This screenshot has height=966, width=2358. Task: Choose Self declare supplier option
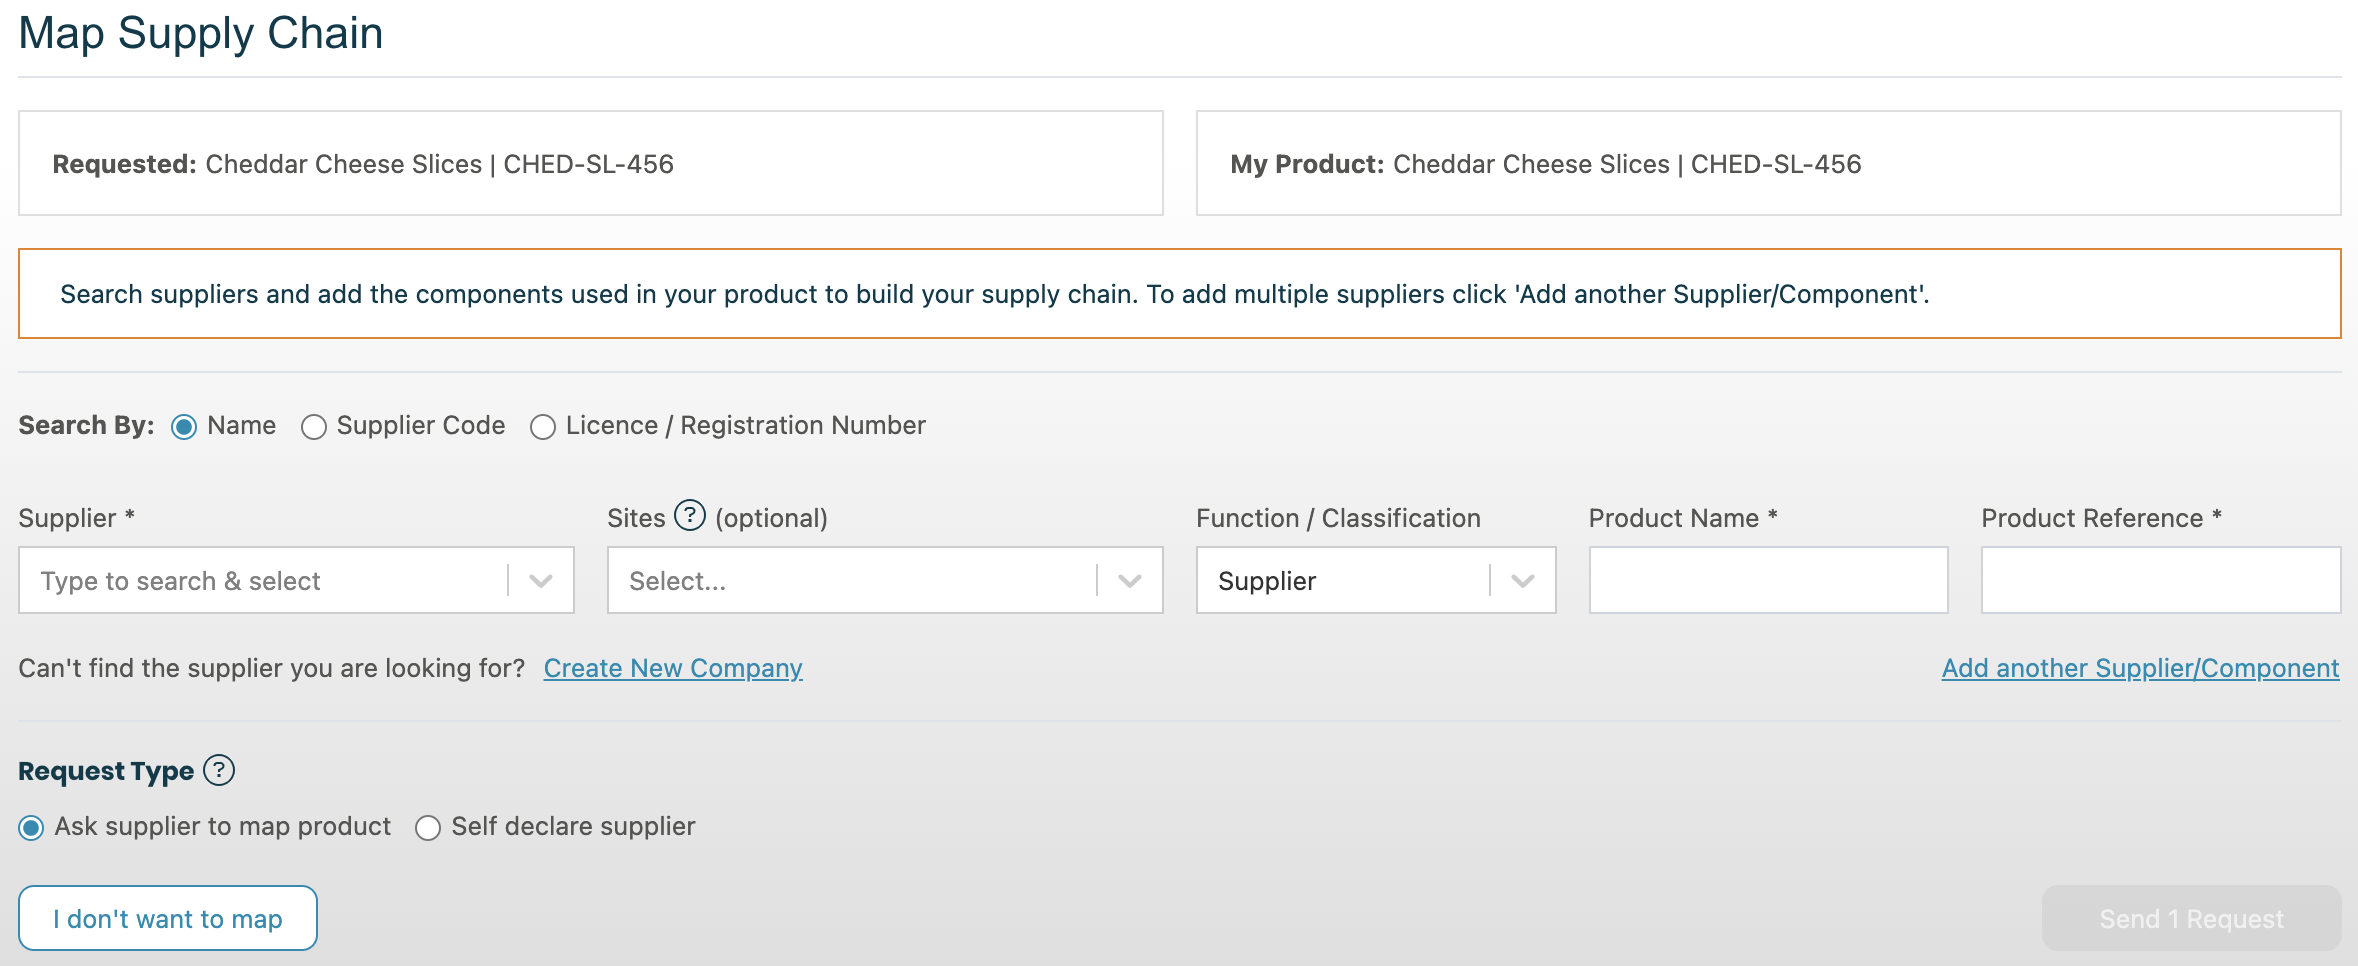(x=428, y=828)
